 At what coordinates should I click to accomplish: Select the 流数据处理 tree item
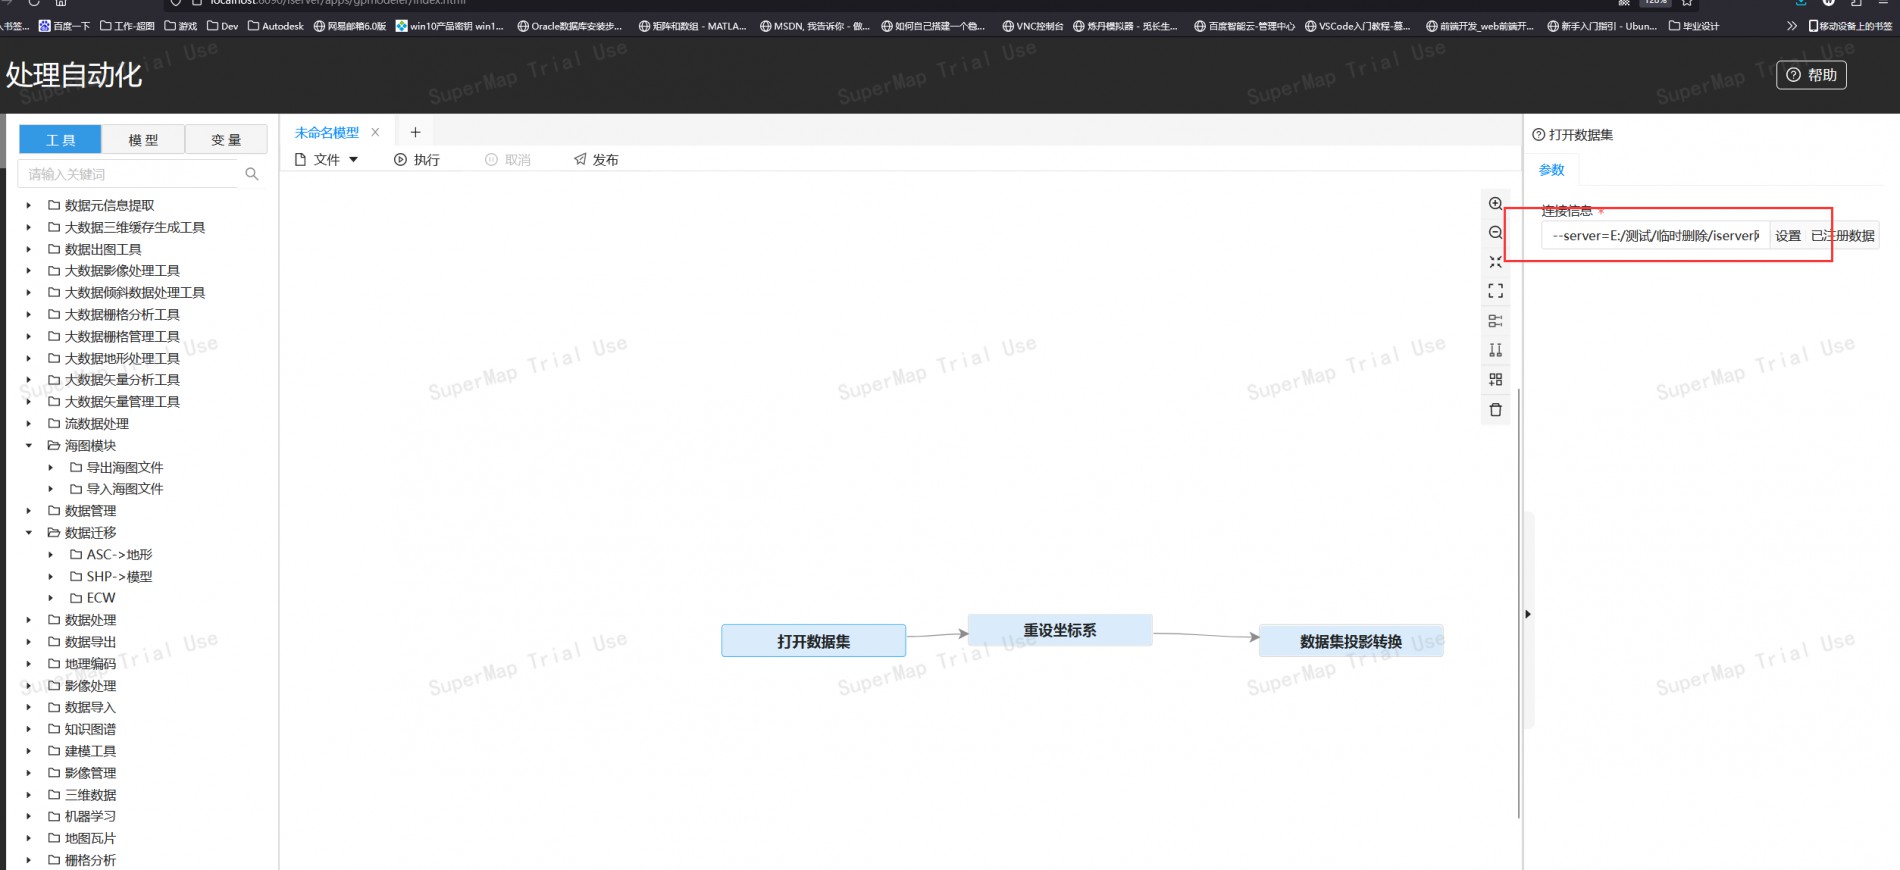[96, 424]
